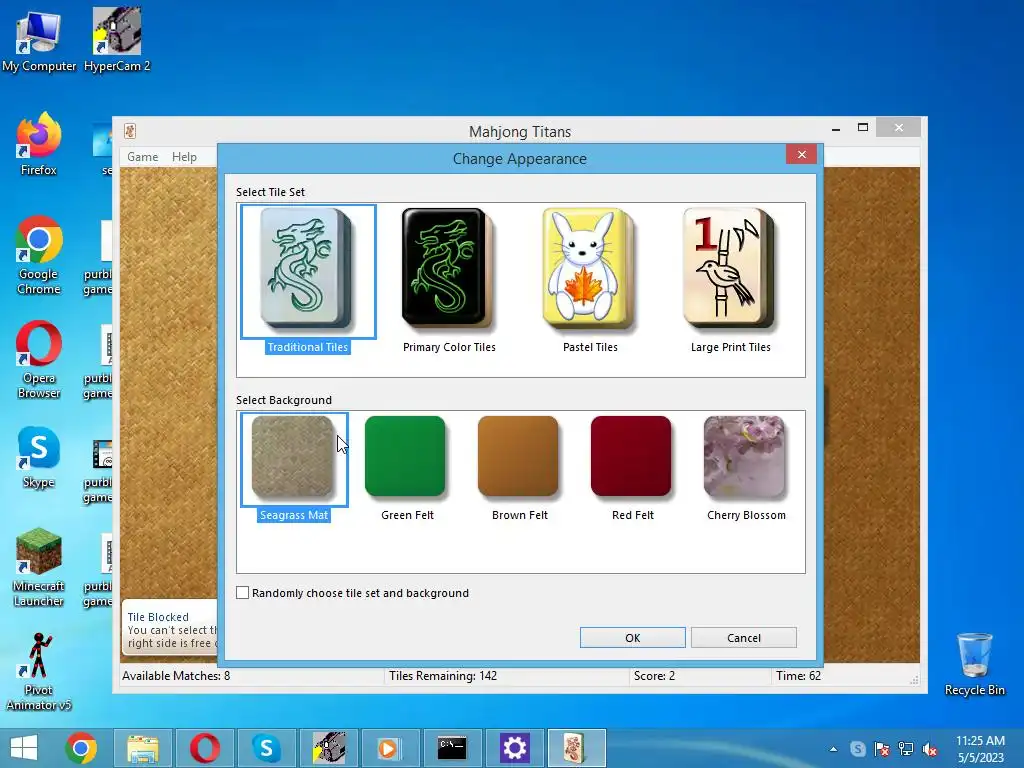Viewport: 1024px width, 768px height.
Task: Open Skype from the taskbar
Action: coord(266,748)
